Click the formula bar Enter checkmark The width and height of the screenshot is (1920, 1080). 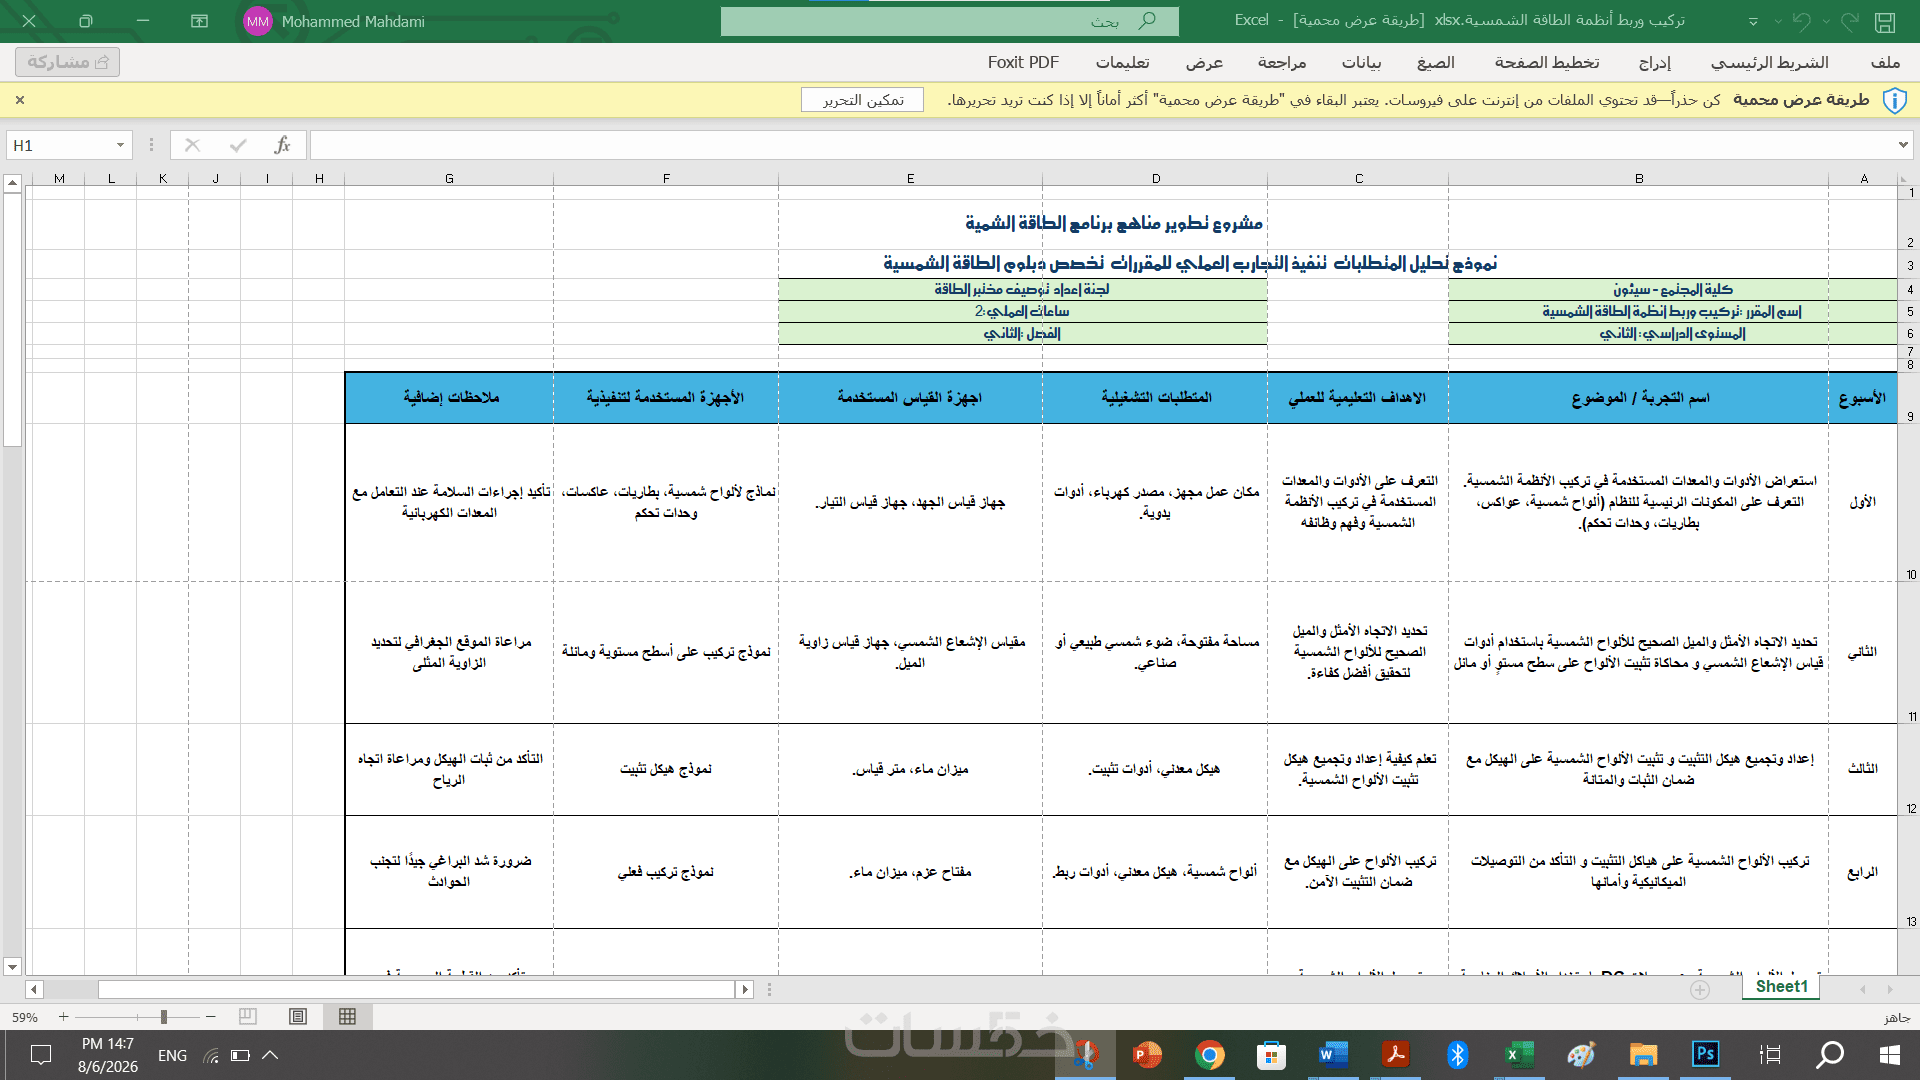click(238, 145)
